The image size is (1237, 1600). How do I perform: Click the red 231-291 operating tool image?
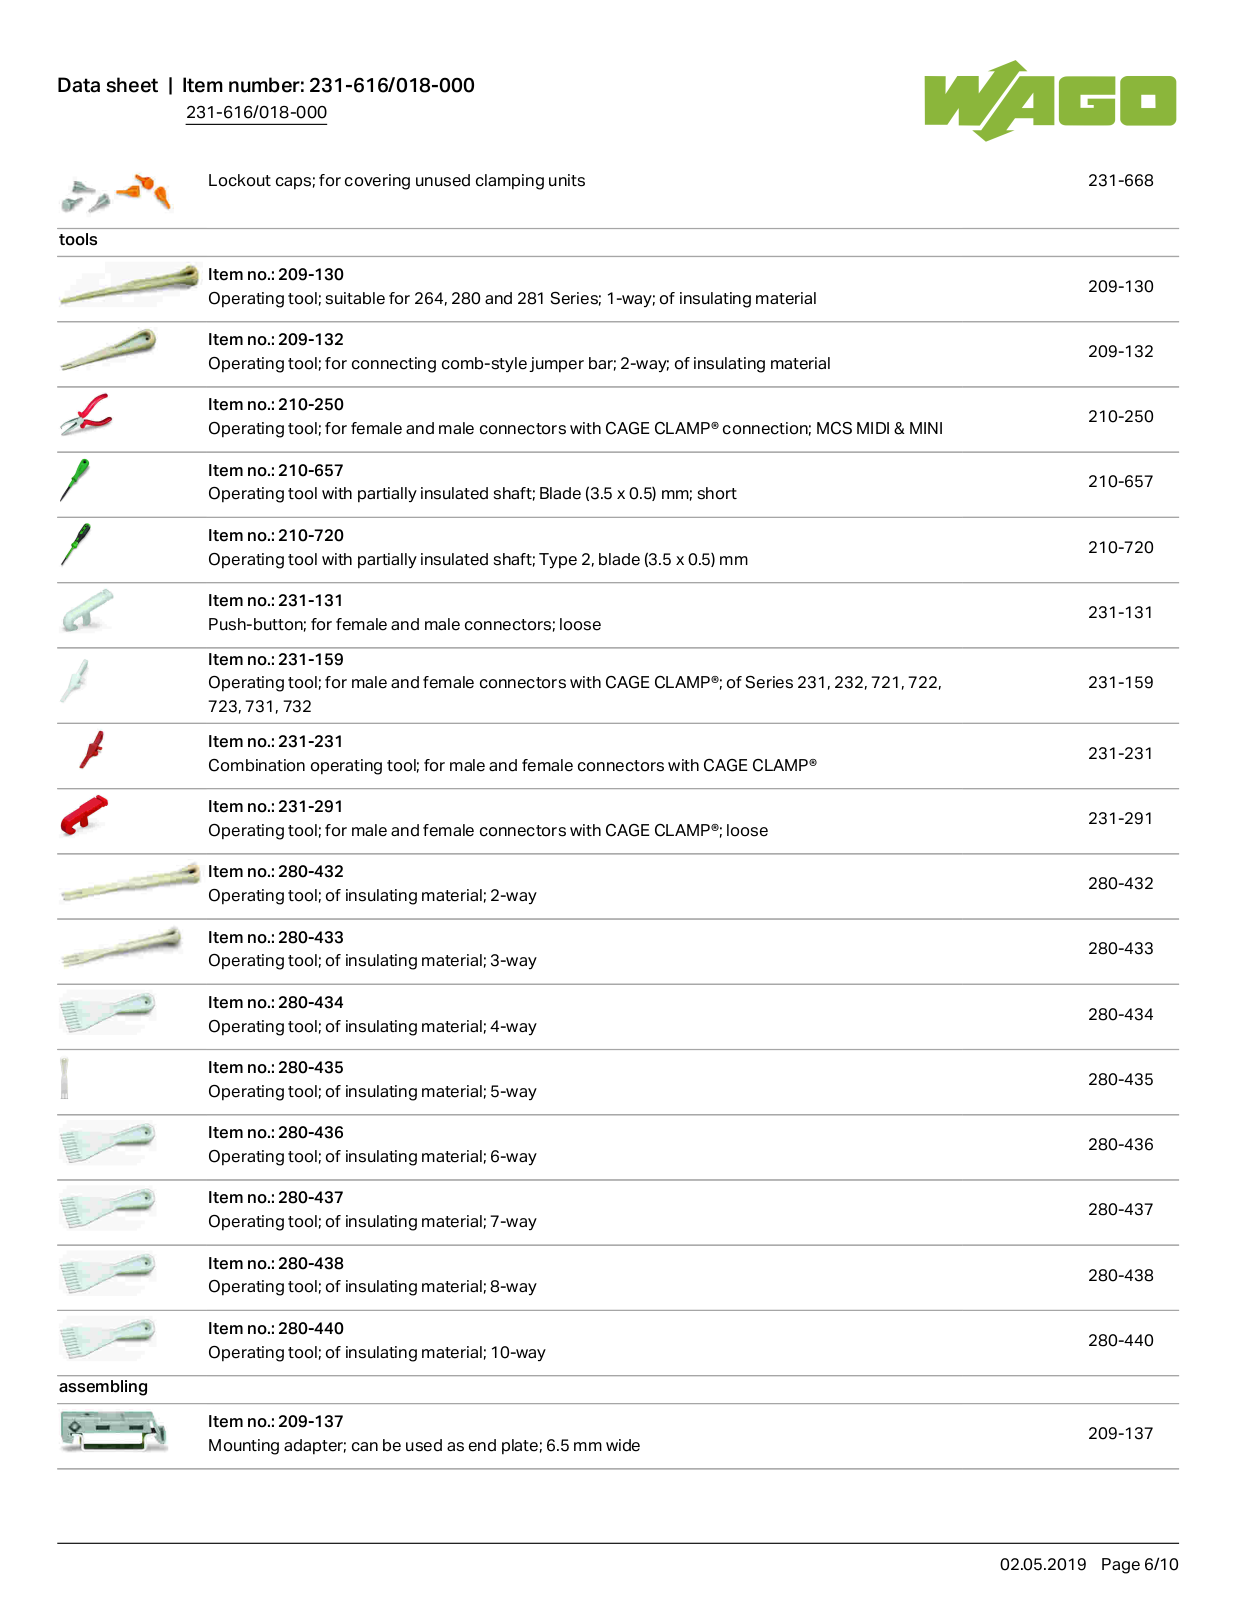pyautogui.click(x=84, y=814)
